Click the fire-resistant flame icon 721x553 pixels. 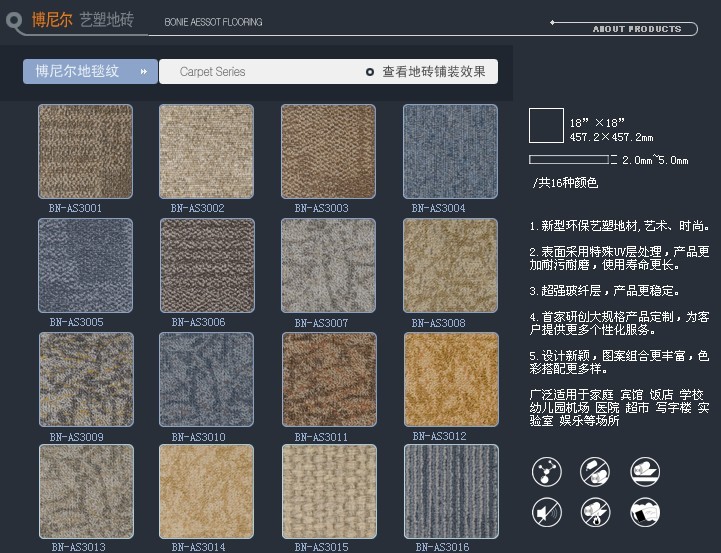point(595,513)
